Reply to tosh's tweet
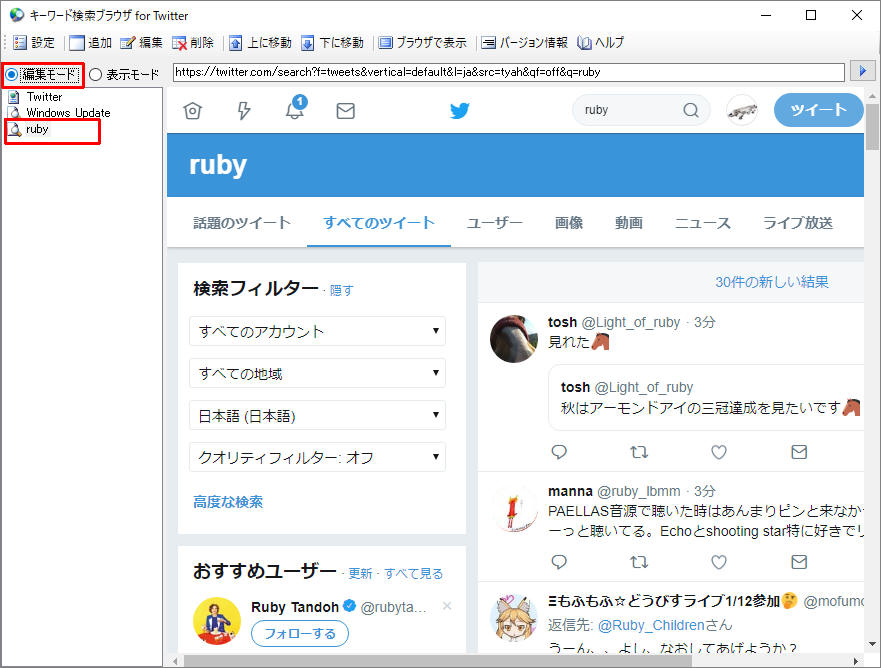Screen dimensions: 881x668 point(559,452)
